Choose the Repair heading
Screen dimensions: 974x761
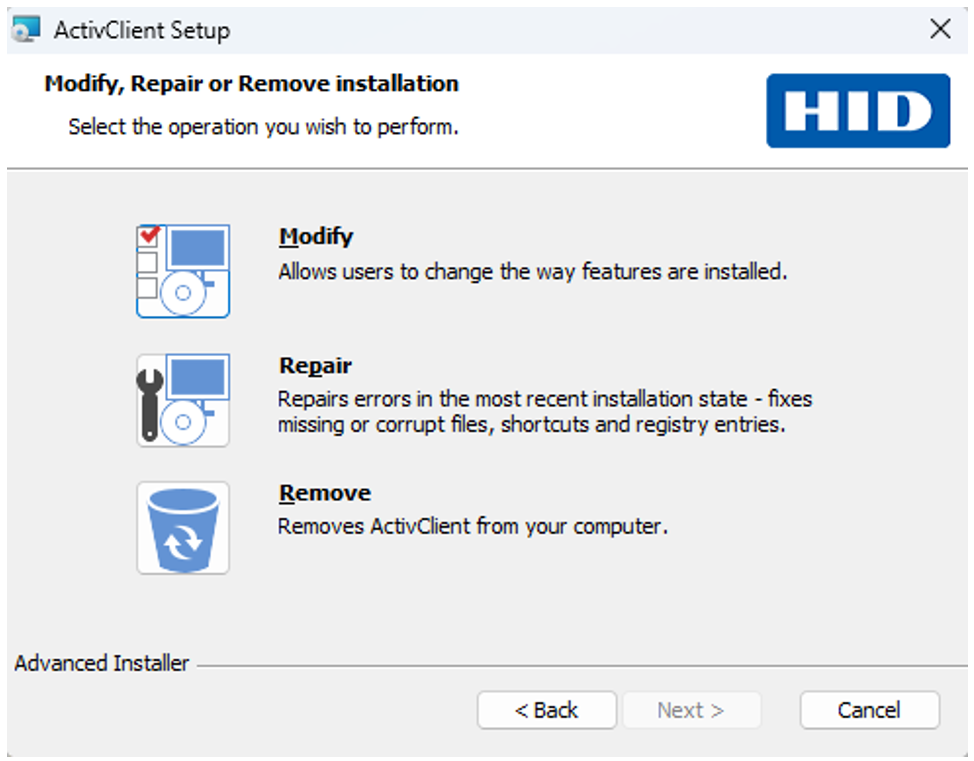[315, 366]
